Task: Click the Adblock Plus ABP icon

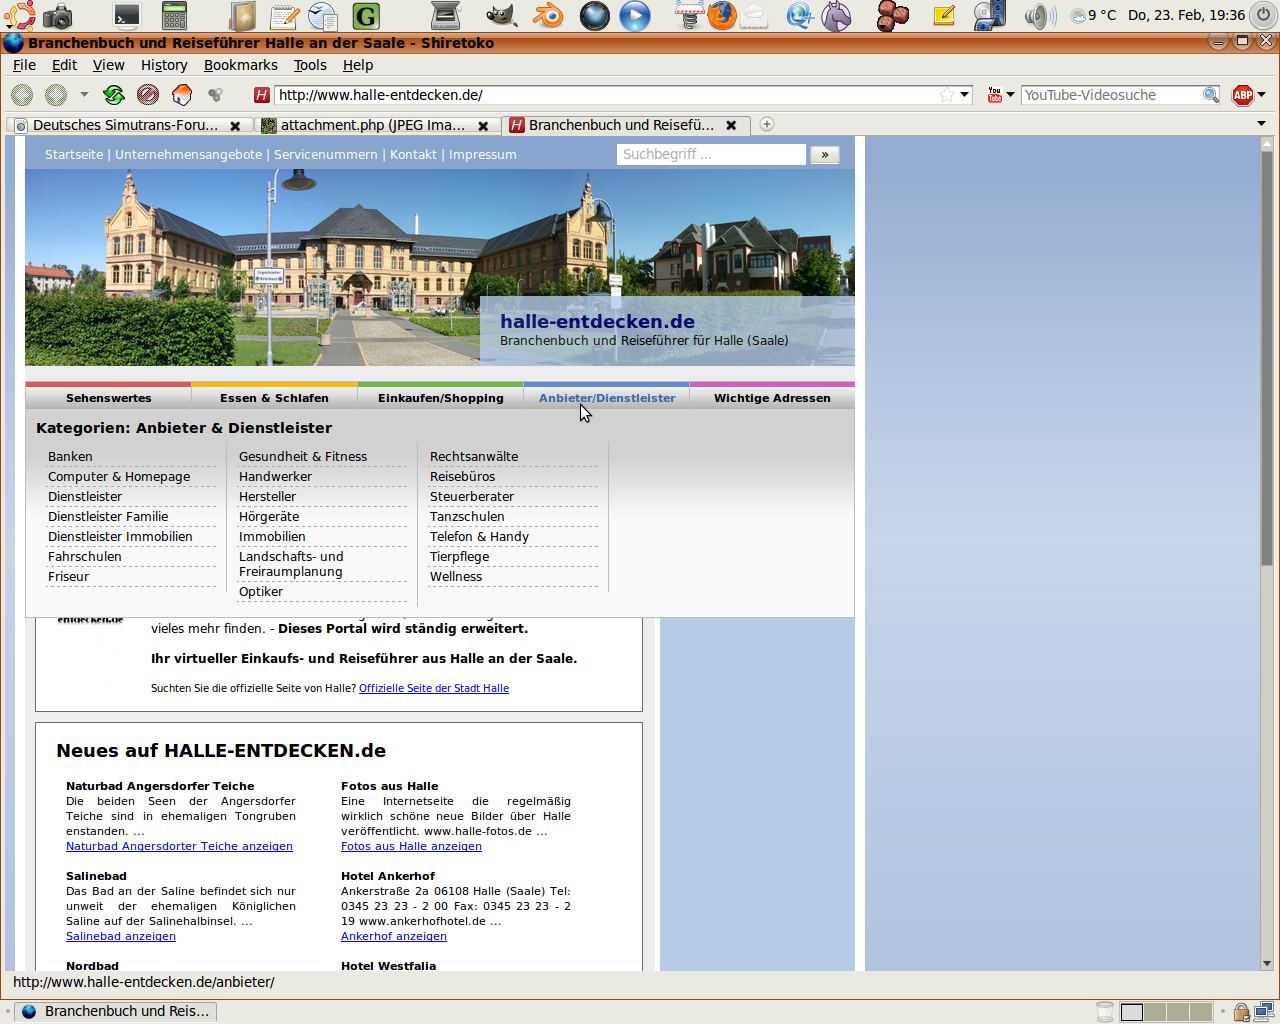Action: [x=1243, y=95]
